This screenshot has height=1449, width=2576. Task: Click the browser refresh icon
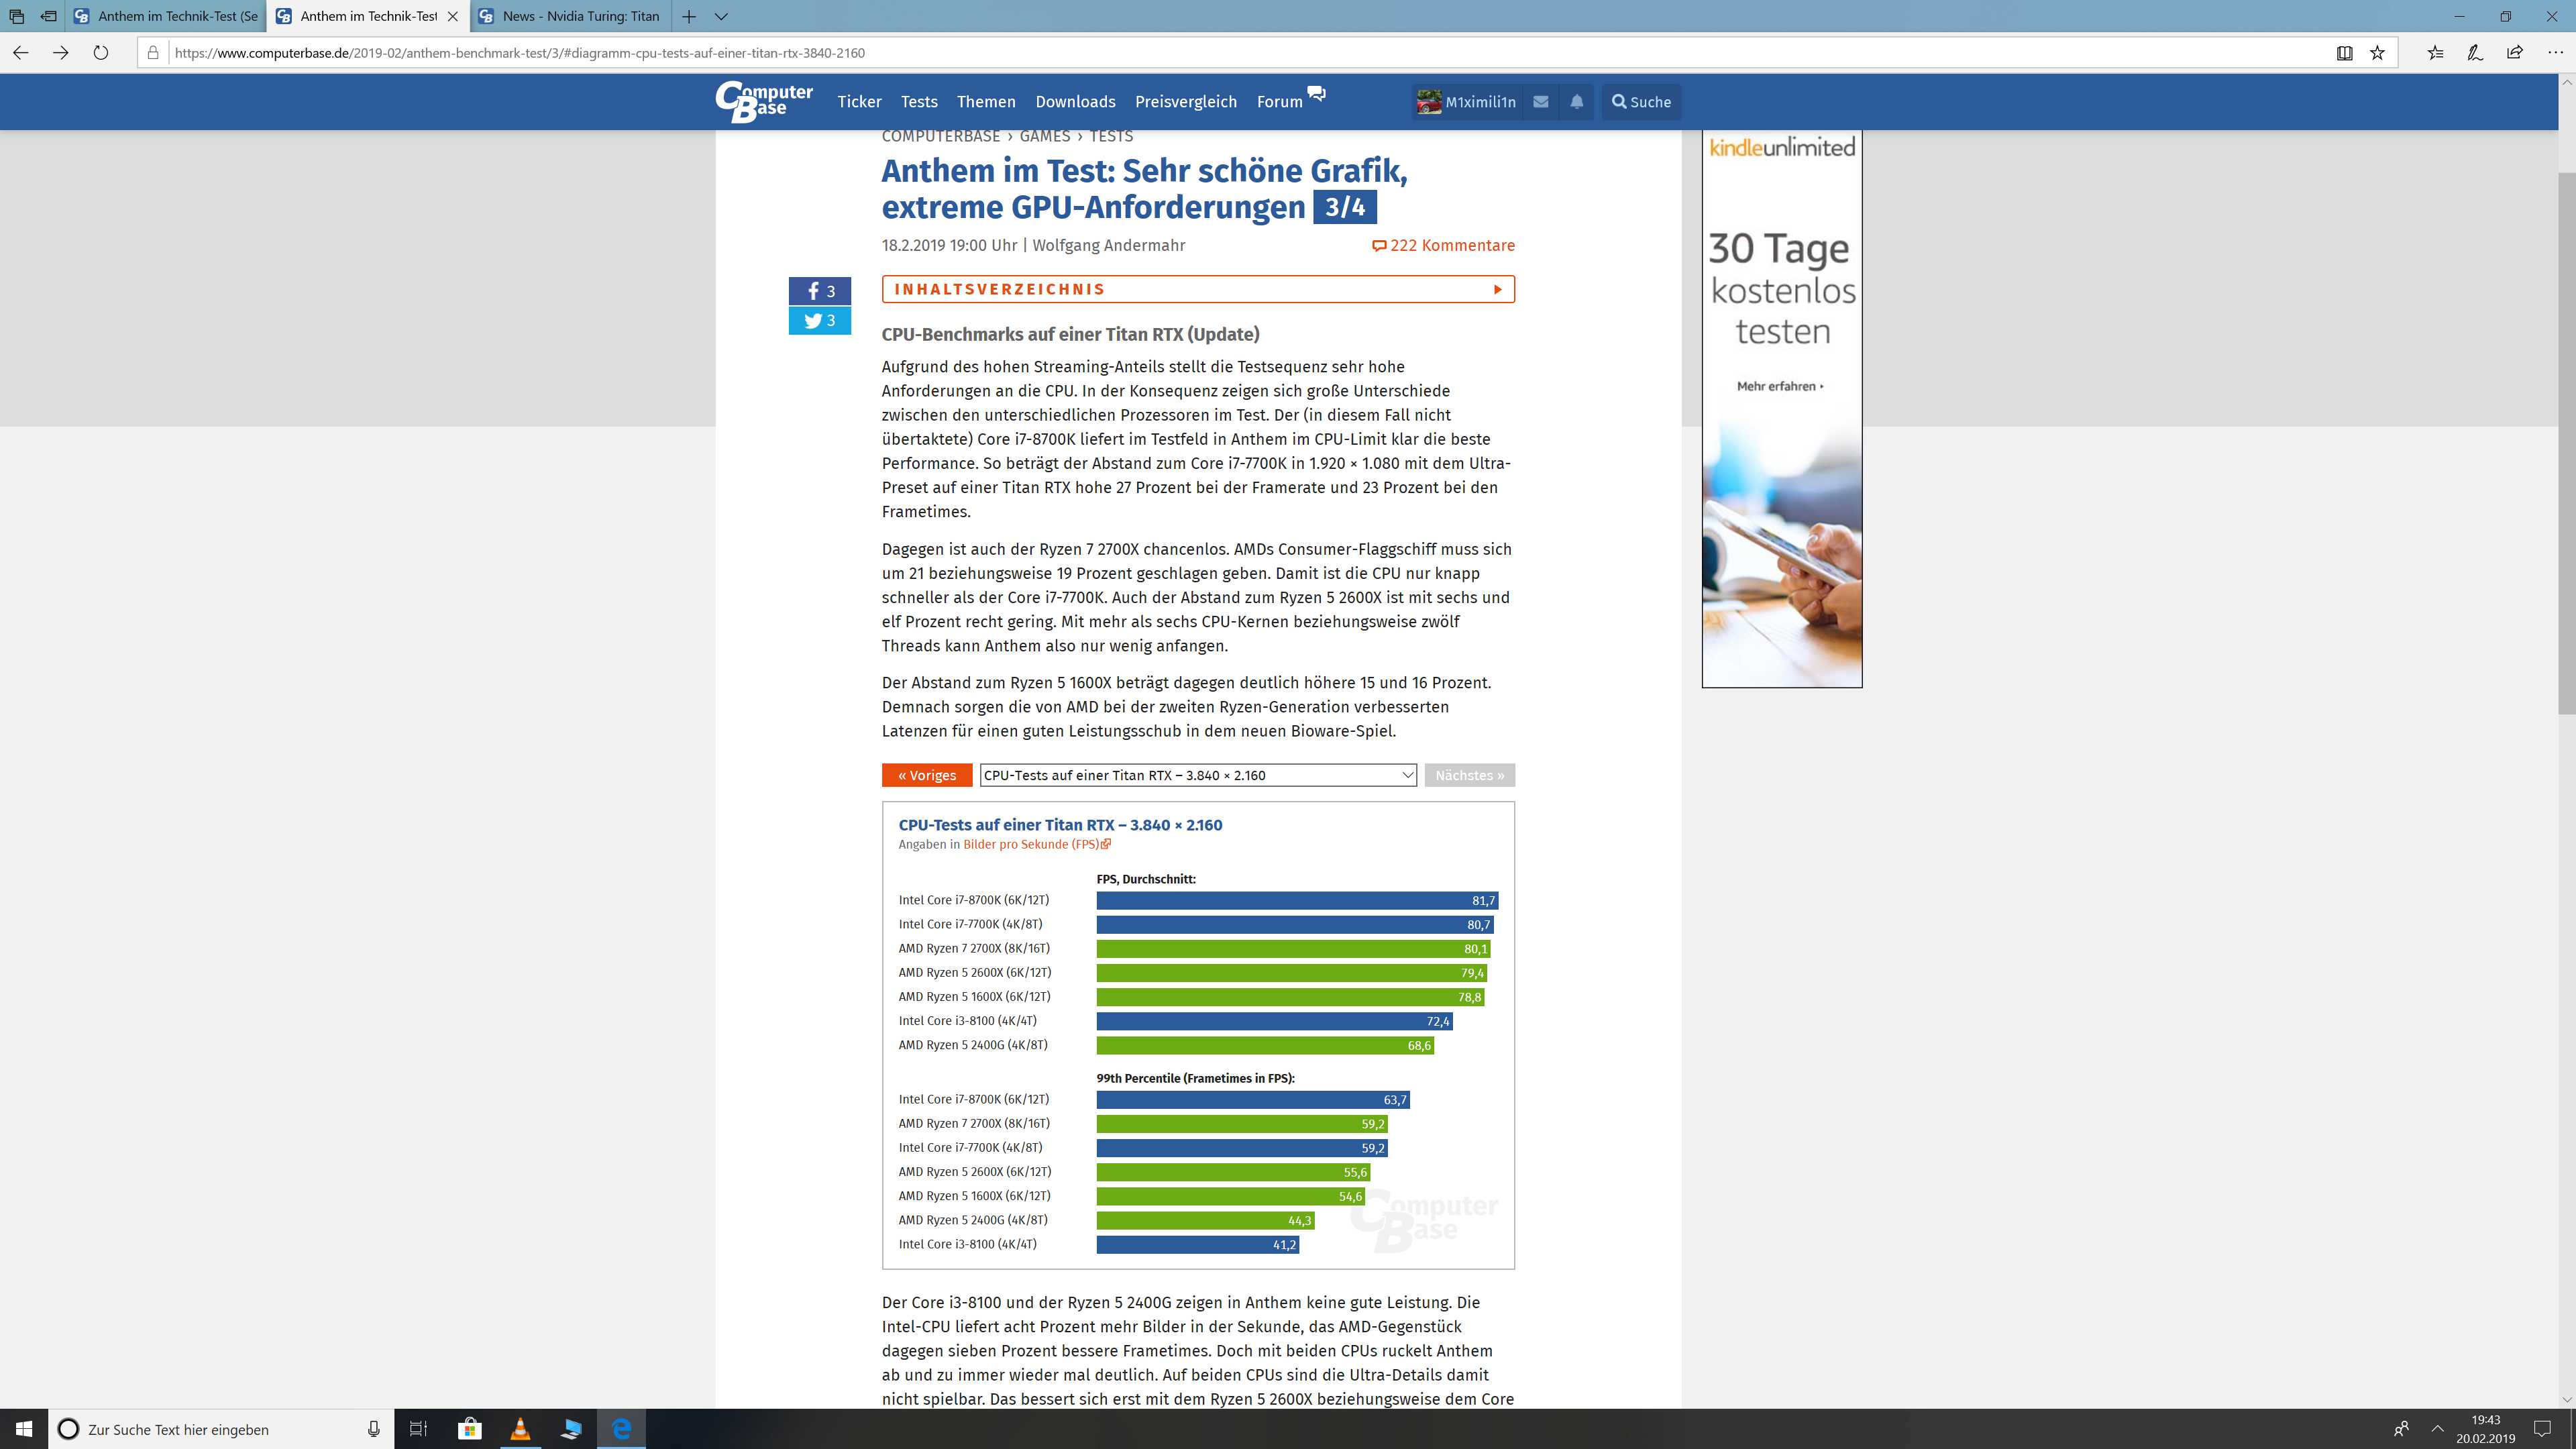pos(101,53)
